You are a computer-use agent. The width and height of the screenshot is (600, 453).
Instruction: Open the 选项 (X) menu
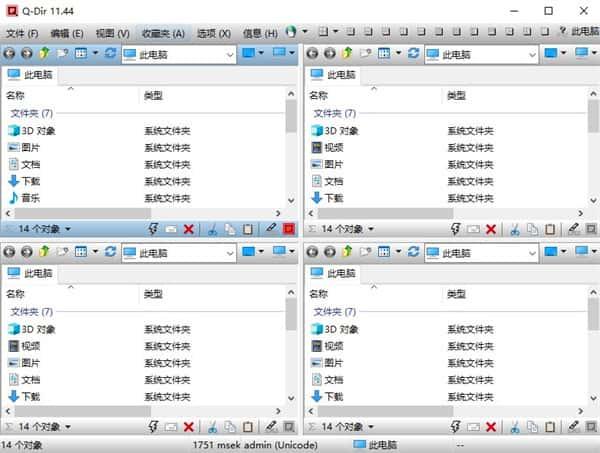point(212,32)
